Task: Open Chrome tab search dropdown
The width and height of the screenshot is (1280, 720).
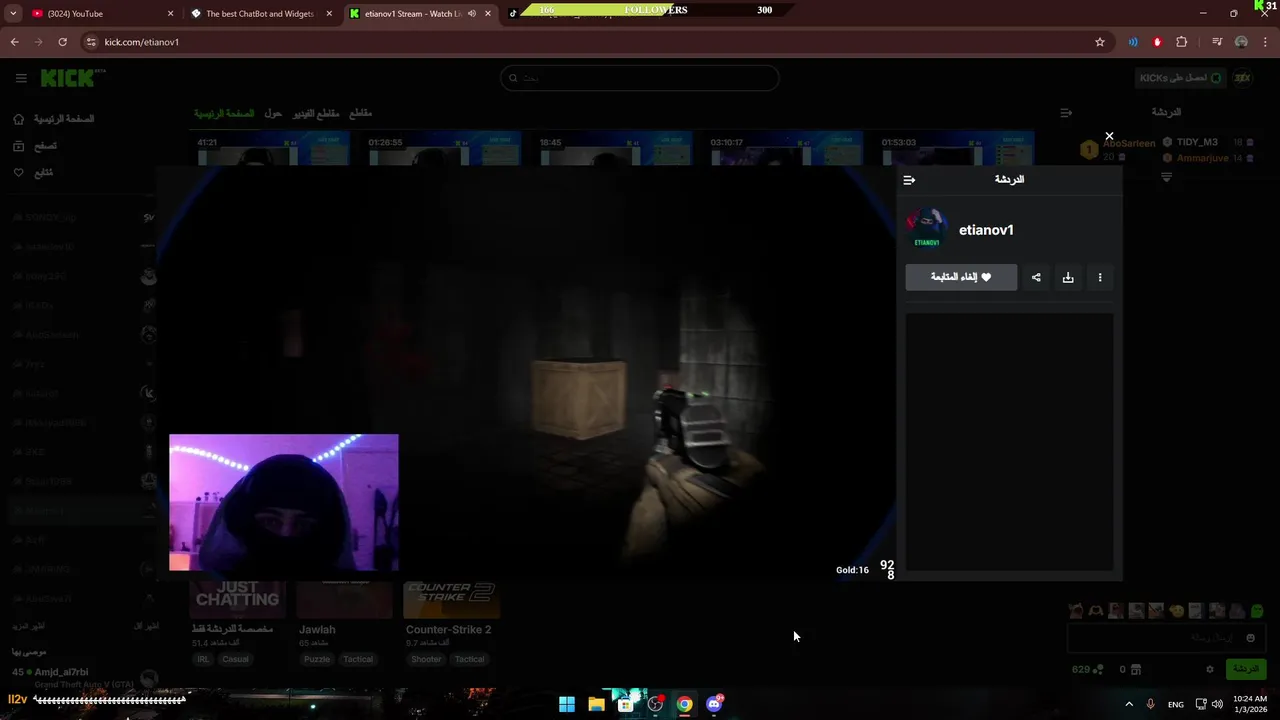Action: 13,14
